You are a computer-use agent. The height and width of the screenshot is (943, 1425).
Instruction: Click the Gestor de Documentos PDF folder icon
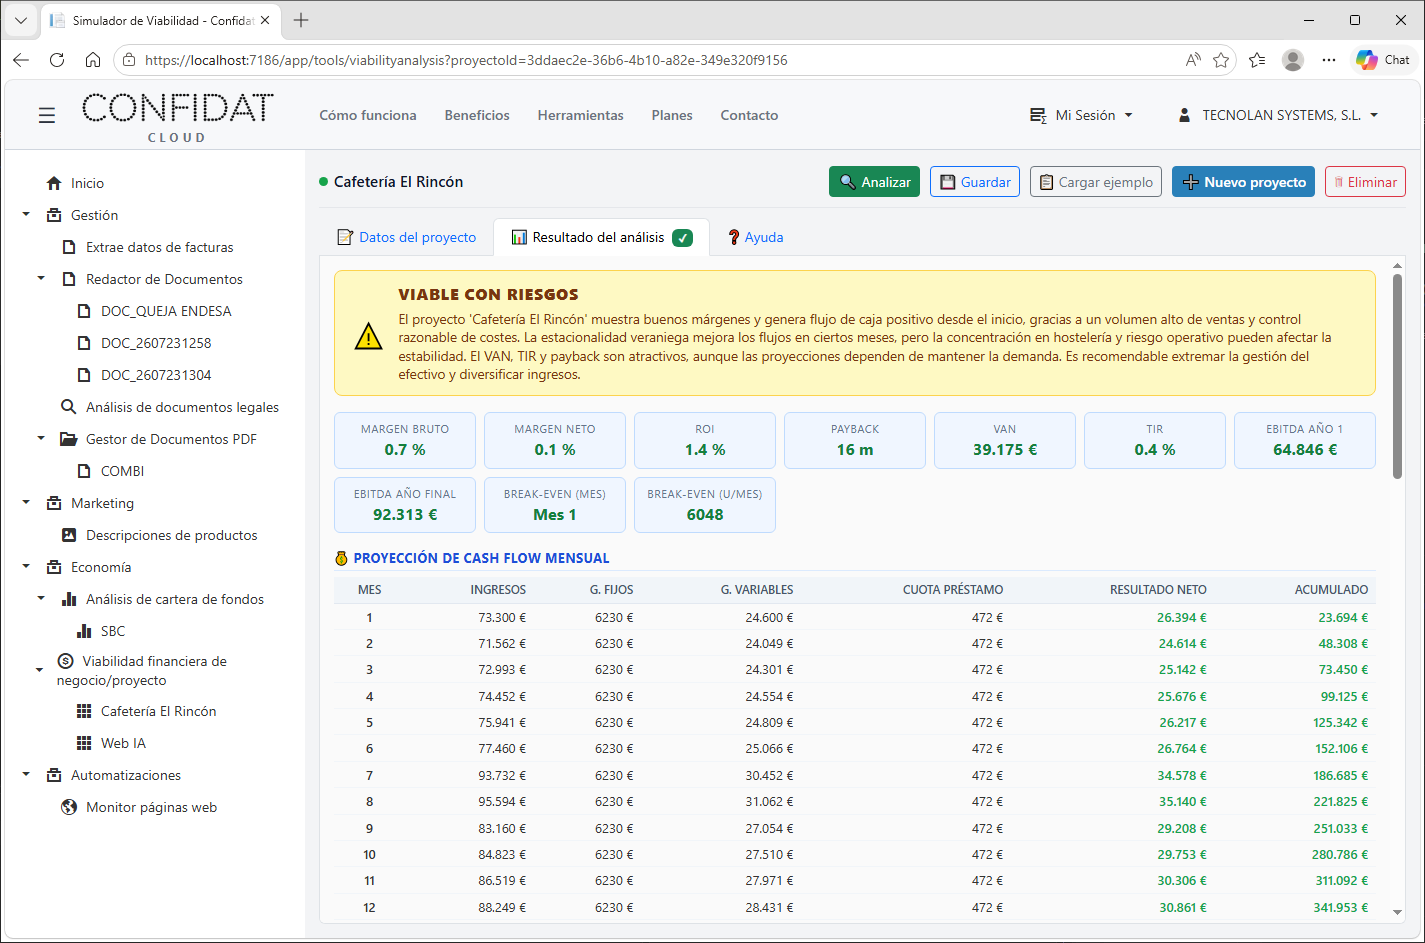(x=69, y=439)
